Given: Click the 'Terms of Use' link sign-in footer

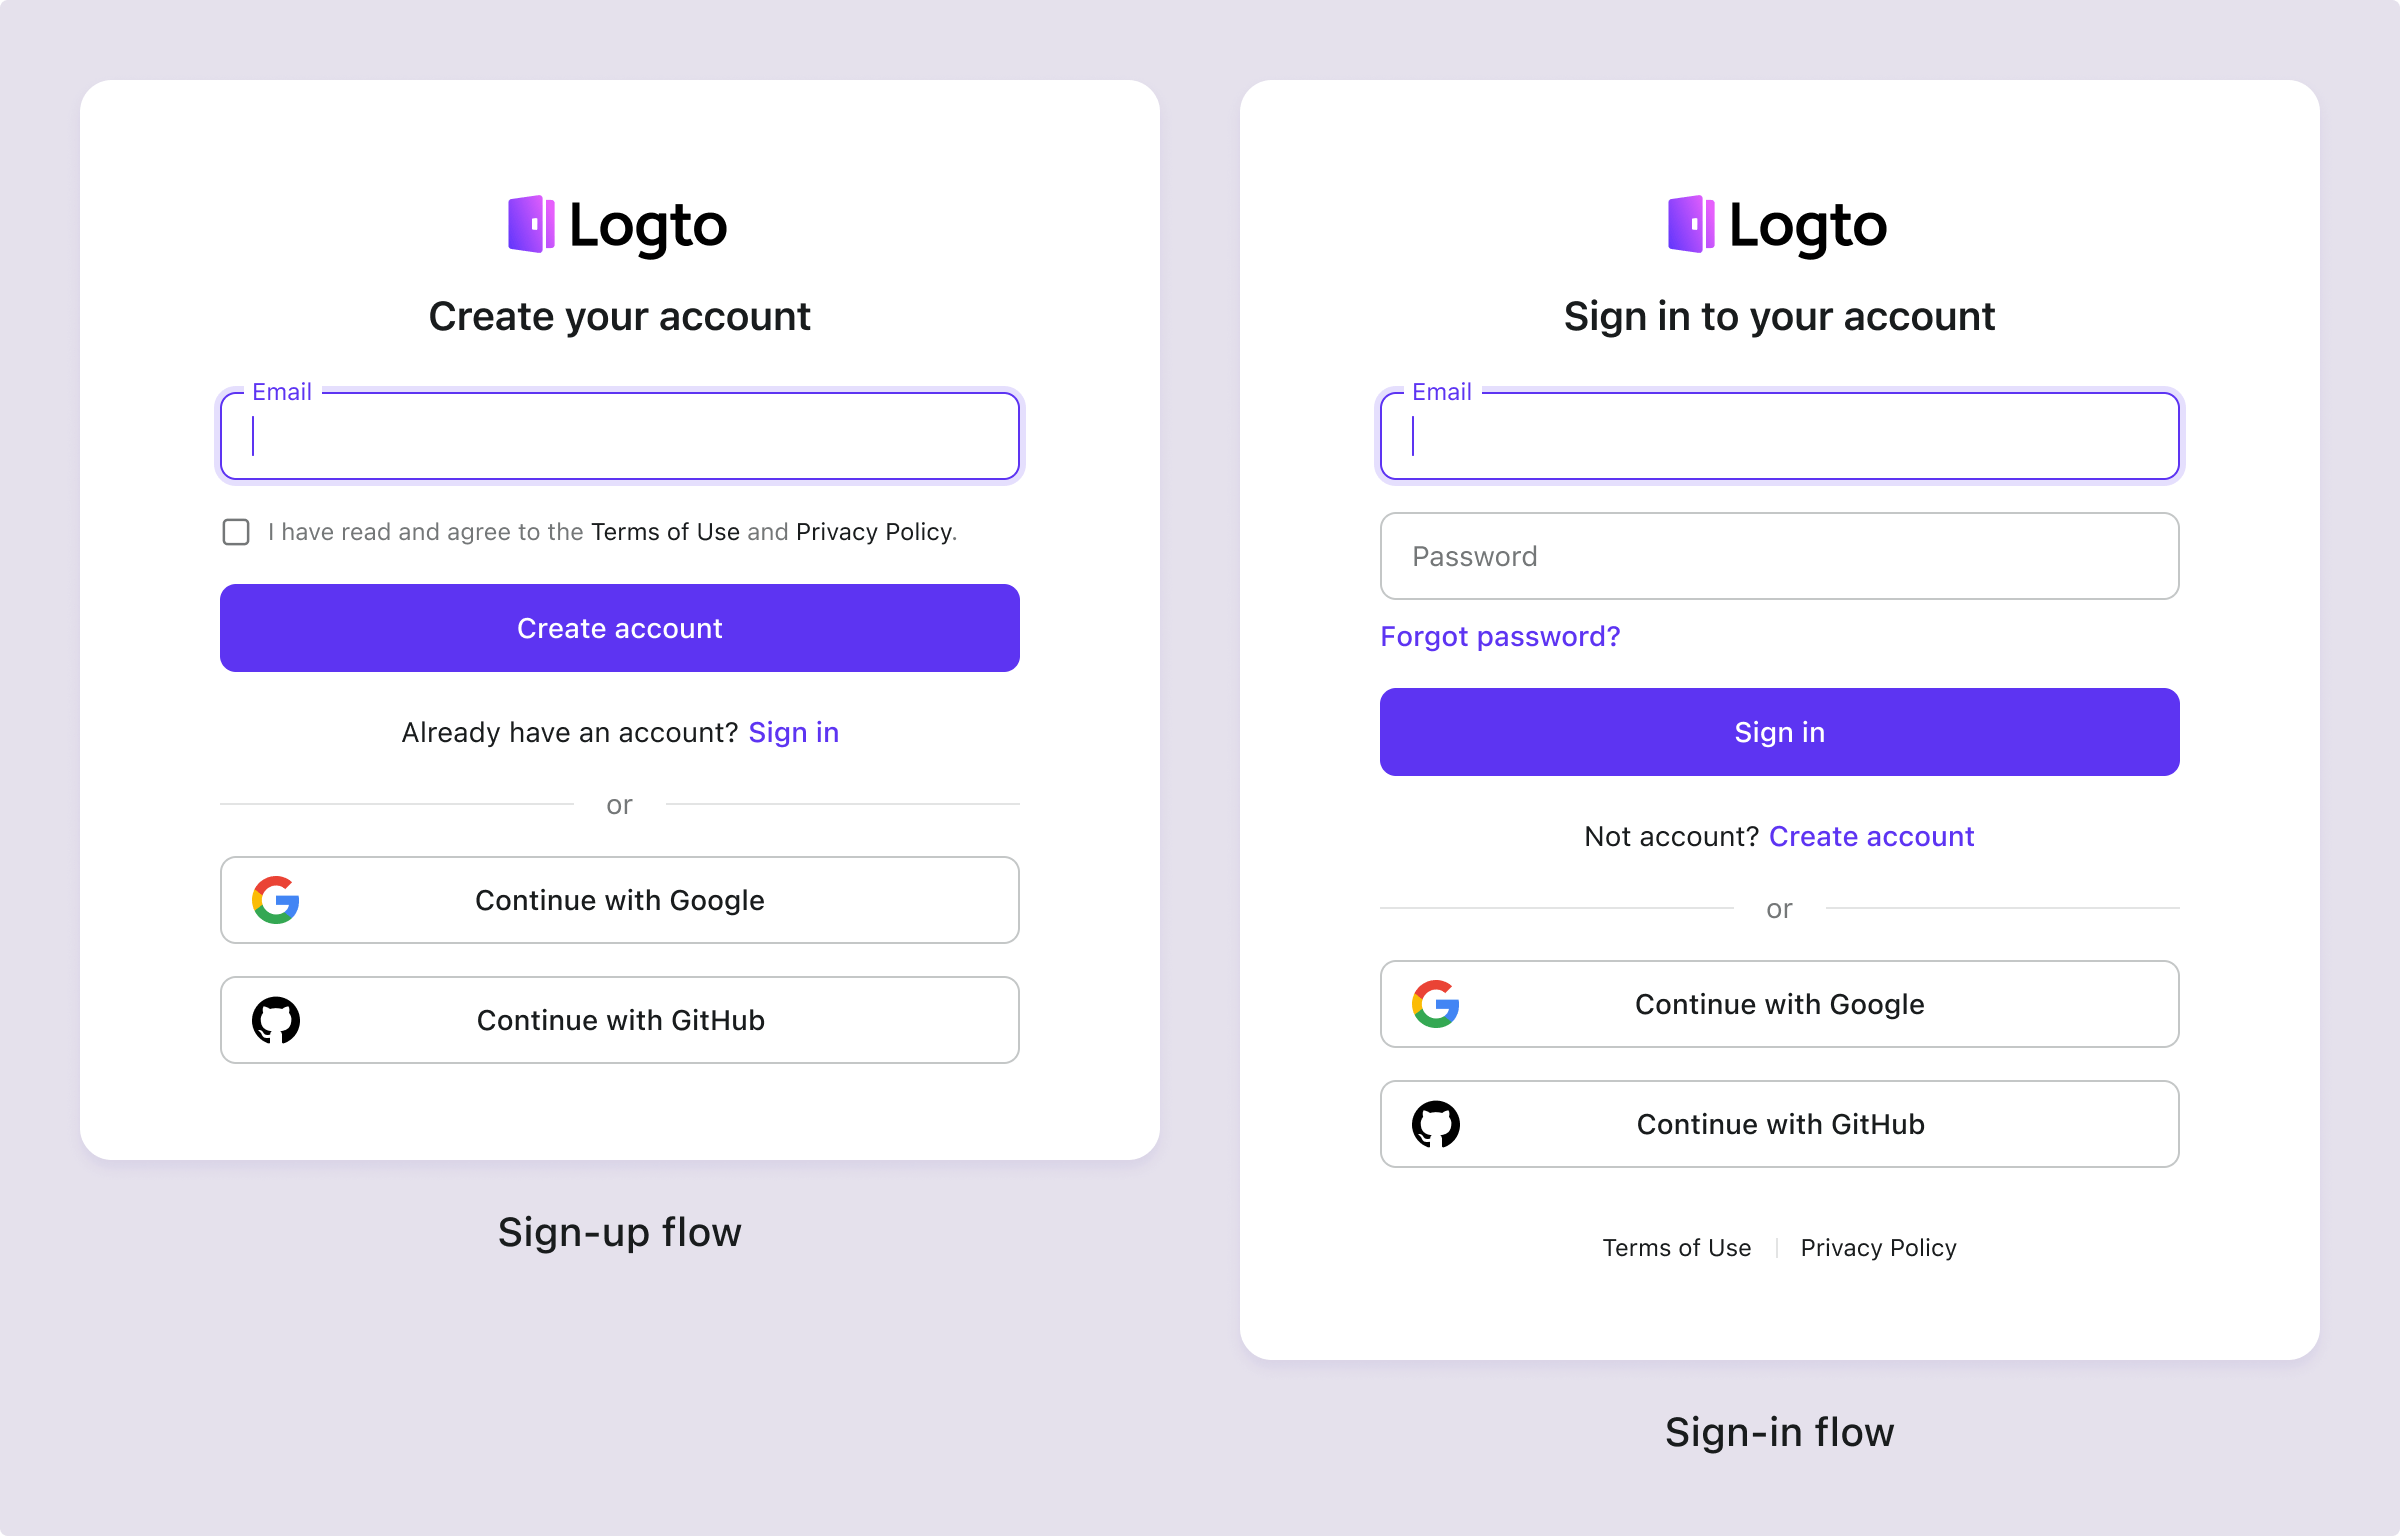Looking at the screenshot, I should [x=1674, y=1247].
